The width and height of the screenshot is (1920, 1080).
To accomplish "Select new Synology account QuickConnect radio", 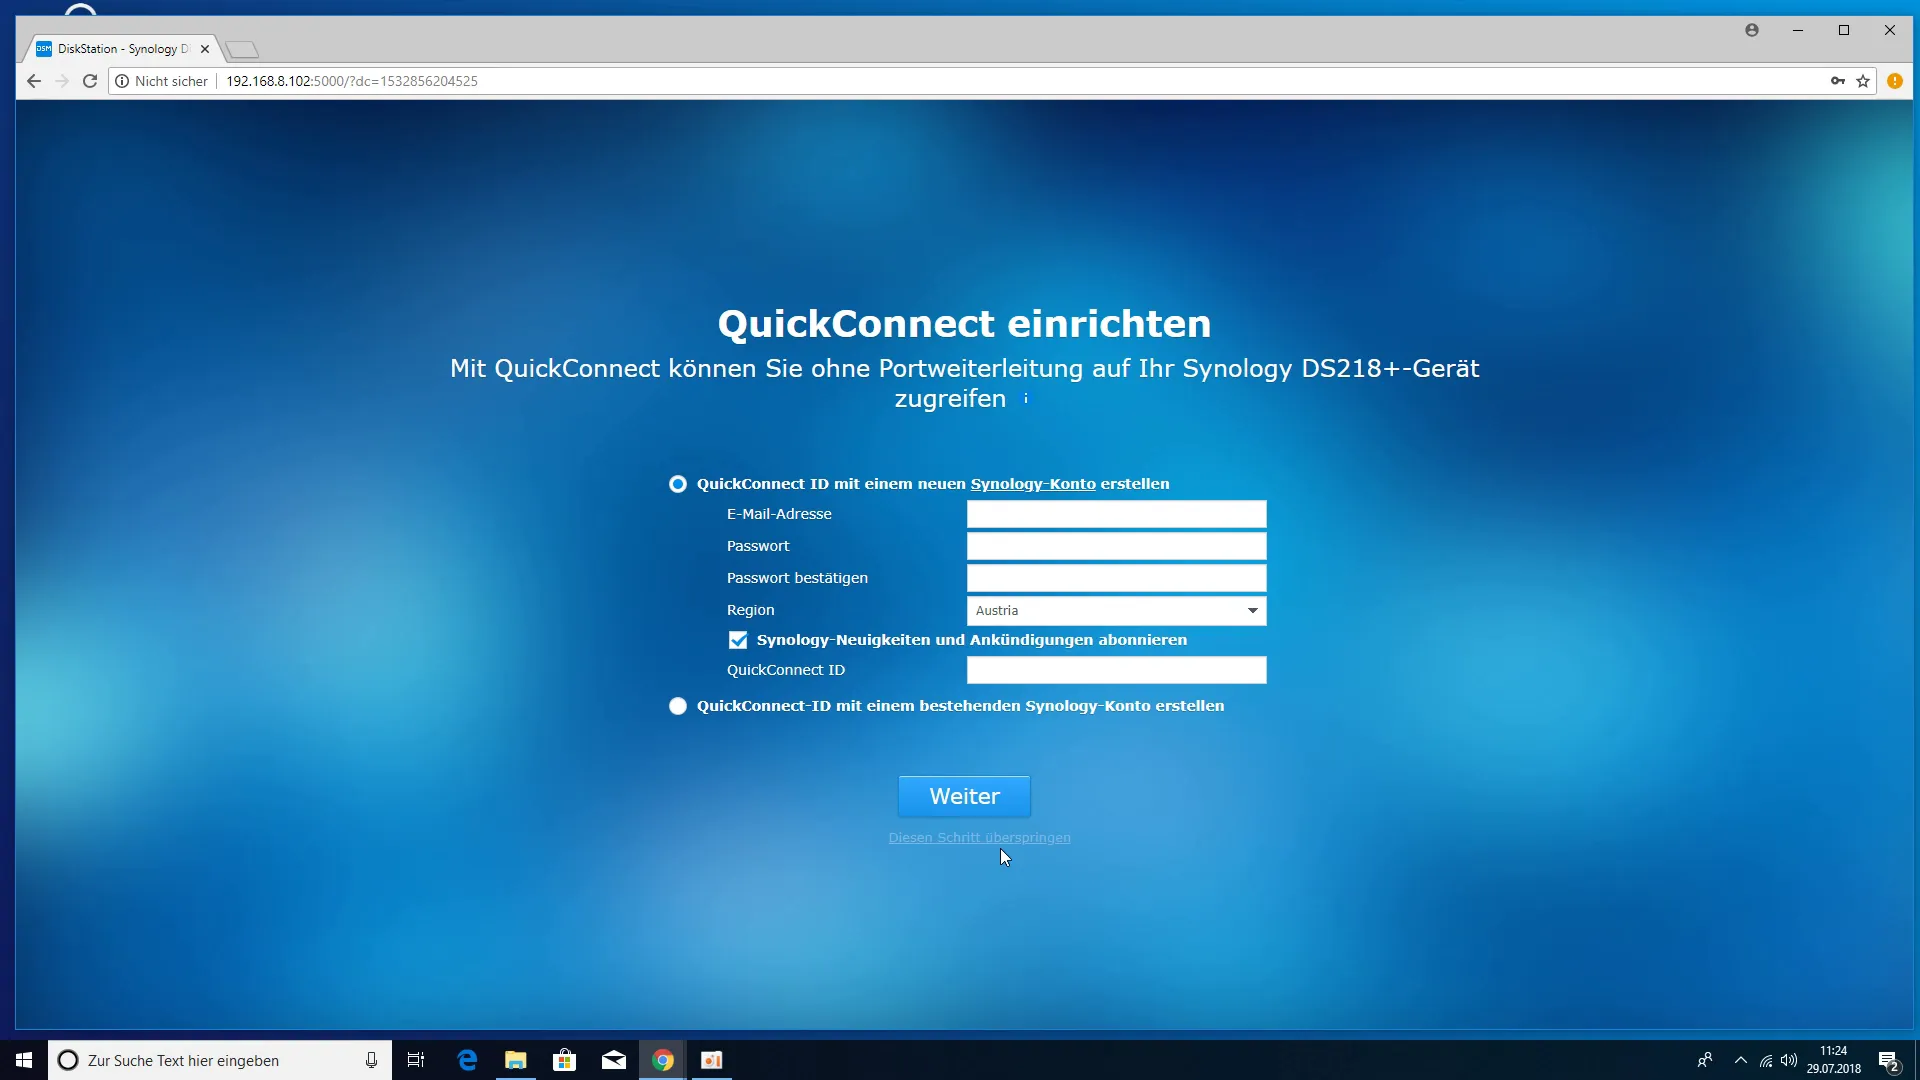I will click(x=678, y=484).
